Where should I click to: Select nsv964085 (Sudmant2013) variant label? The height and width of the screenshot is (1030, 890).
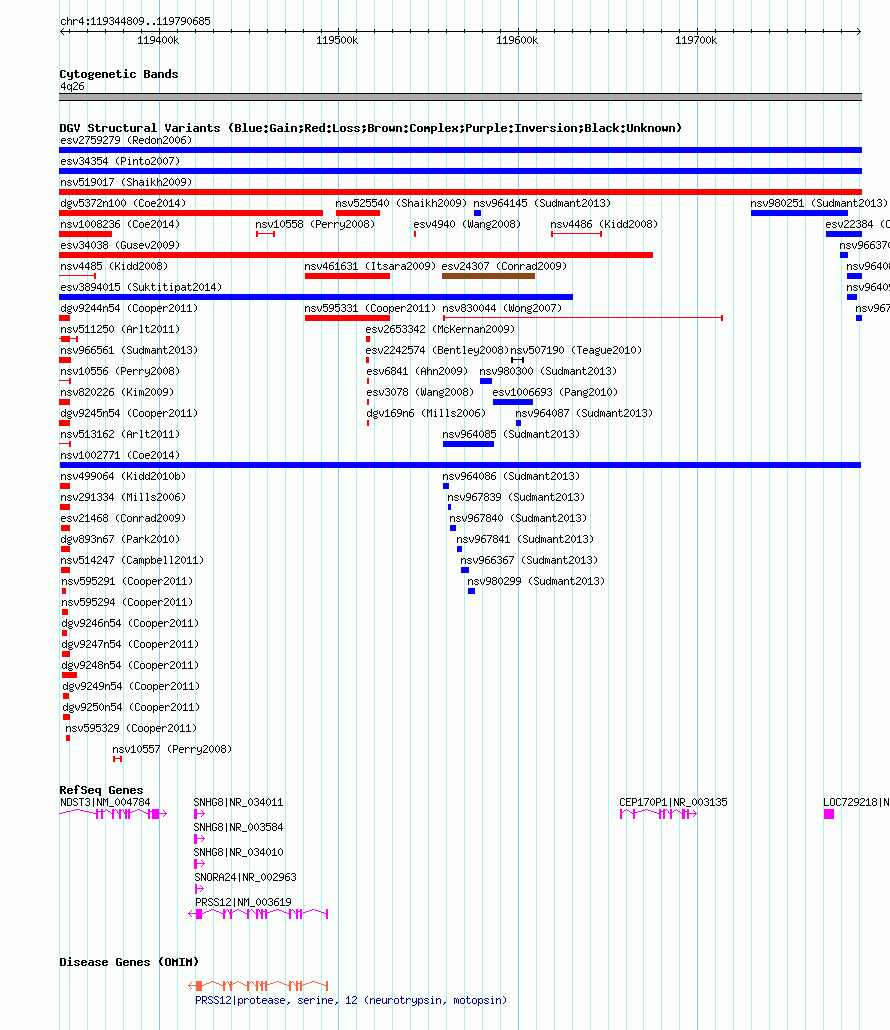(511, 434)
